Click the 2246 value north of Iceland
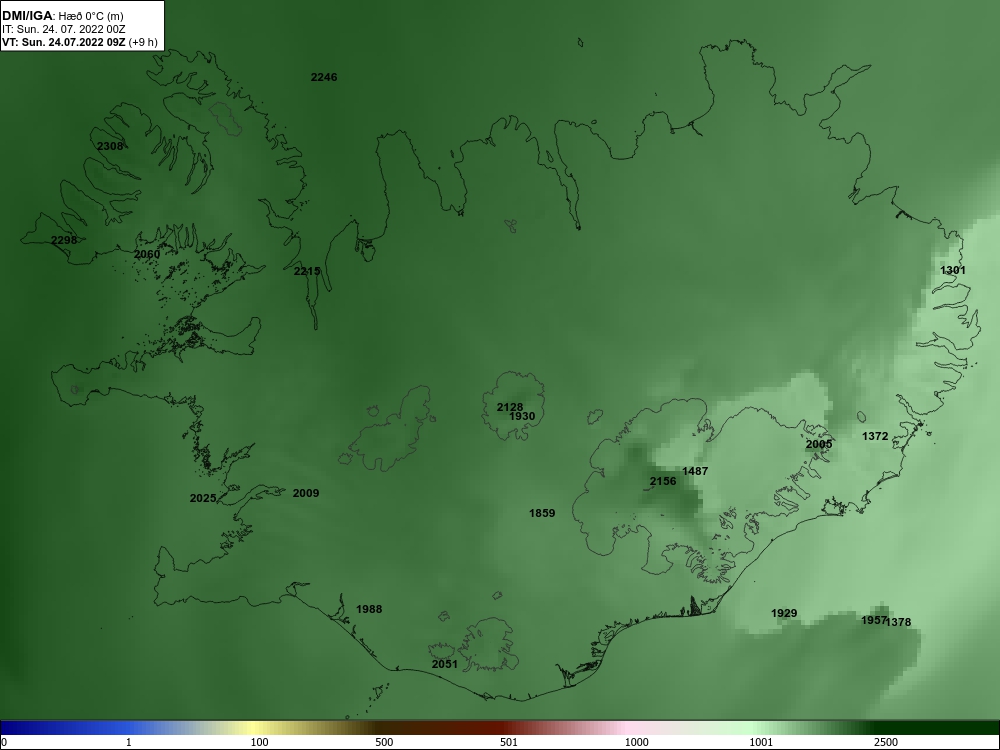This screenshot has height=750, width=1000. click(324, 77)
